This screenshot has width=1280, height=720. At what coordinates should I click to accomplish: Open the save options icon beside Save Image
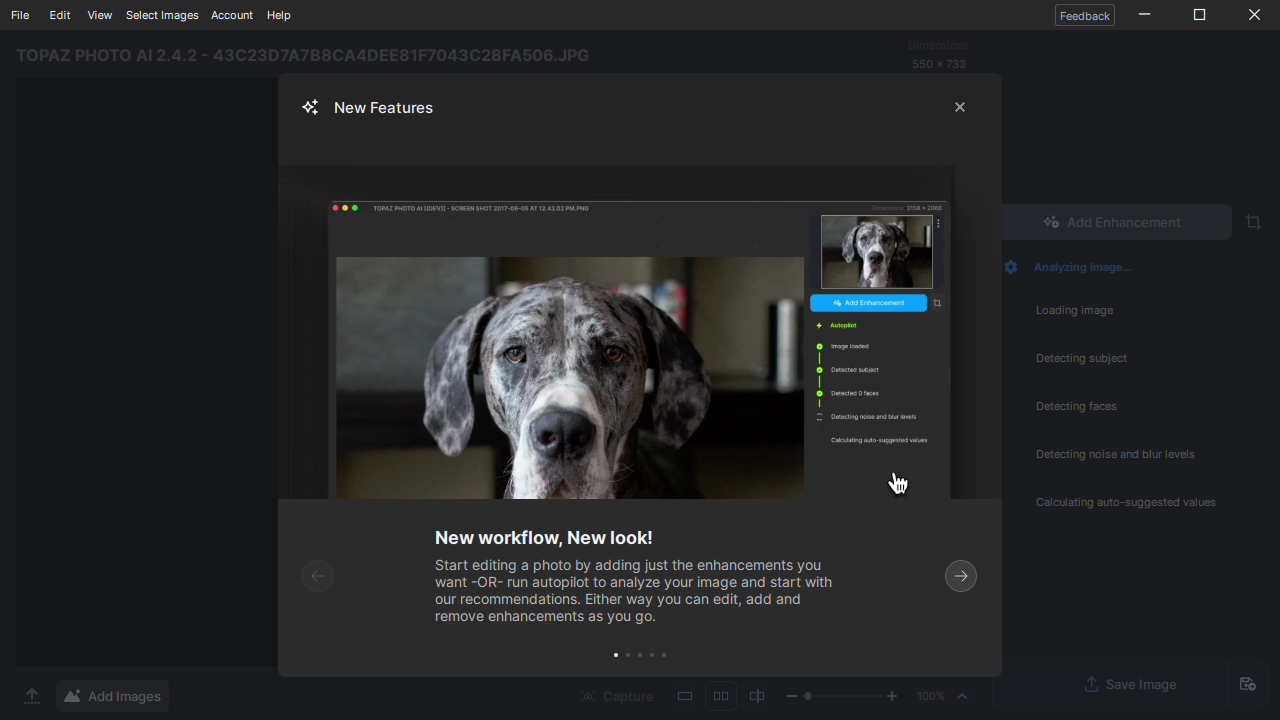1247,684
